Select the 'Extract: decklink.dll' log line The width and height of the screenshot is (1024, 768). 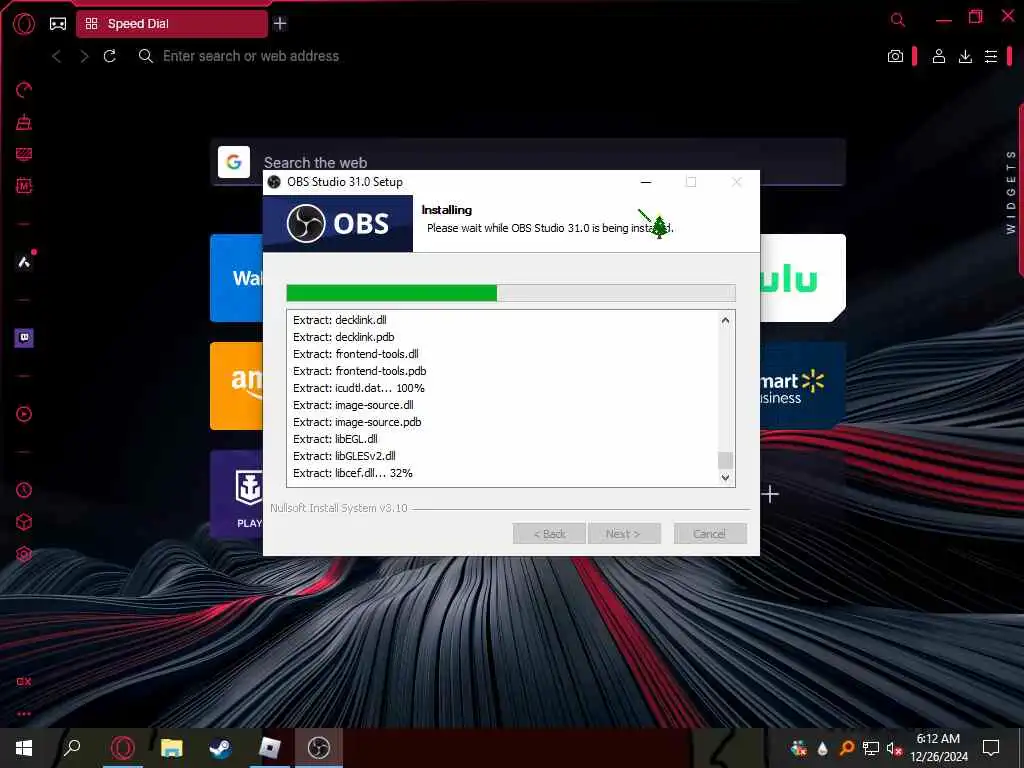pos(340,320)
